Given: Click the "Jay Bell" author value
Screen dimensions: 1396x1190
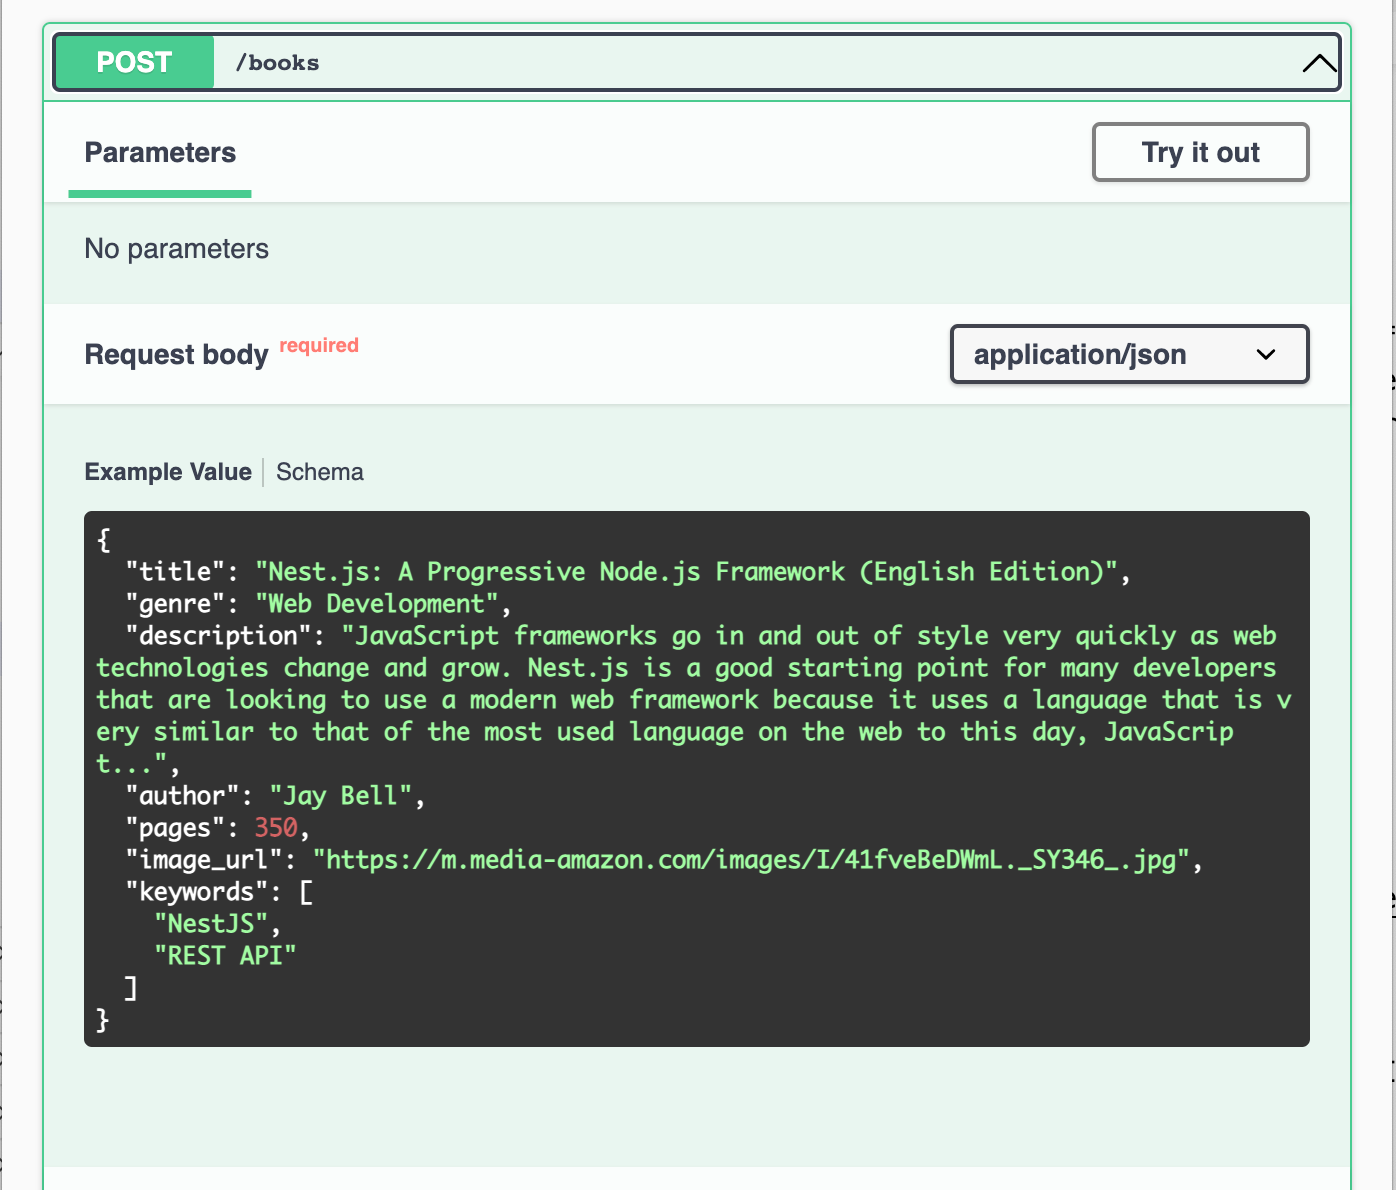Looking at the screenshot, I should (340, 796).
